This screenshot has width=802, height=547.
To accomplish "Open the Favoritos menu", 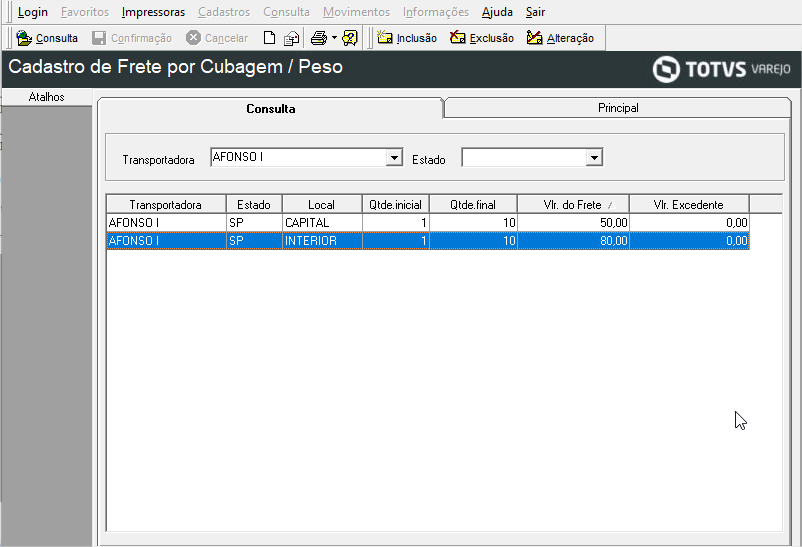I will (85, 12).
